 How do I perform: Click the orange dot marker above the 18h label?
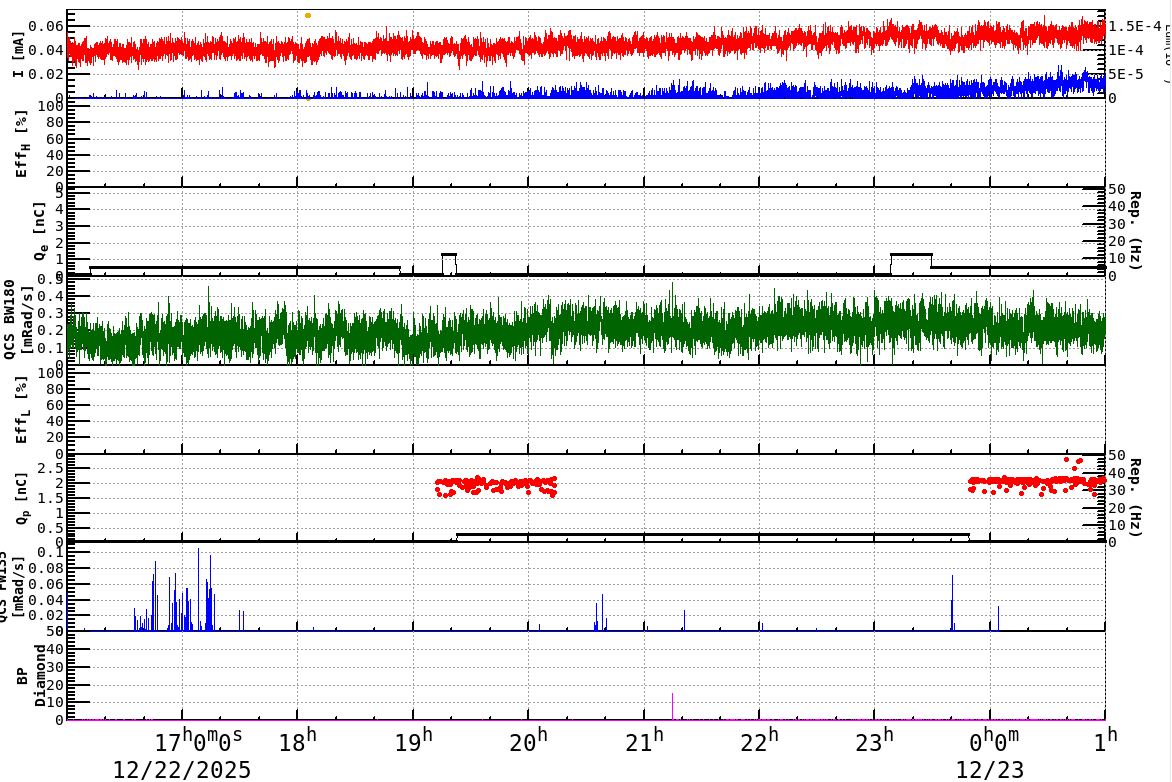coord(307,14)
